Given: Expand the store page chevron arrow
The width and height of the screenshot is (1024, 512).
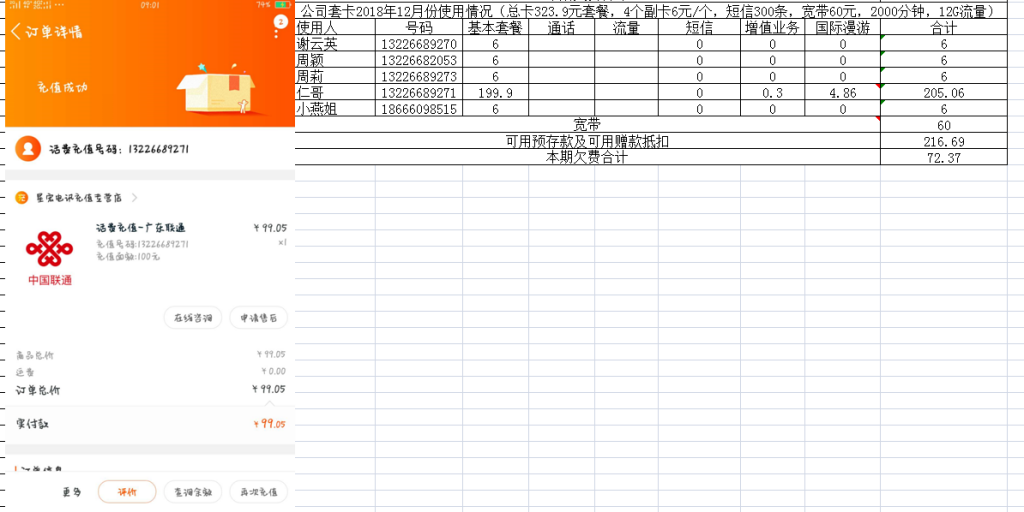Looking at the screenshot, I should (135, 198).
